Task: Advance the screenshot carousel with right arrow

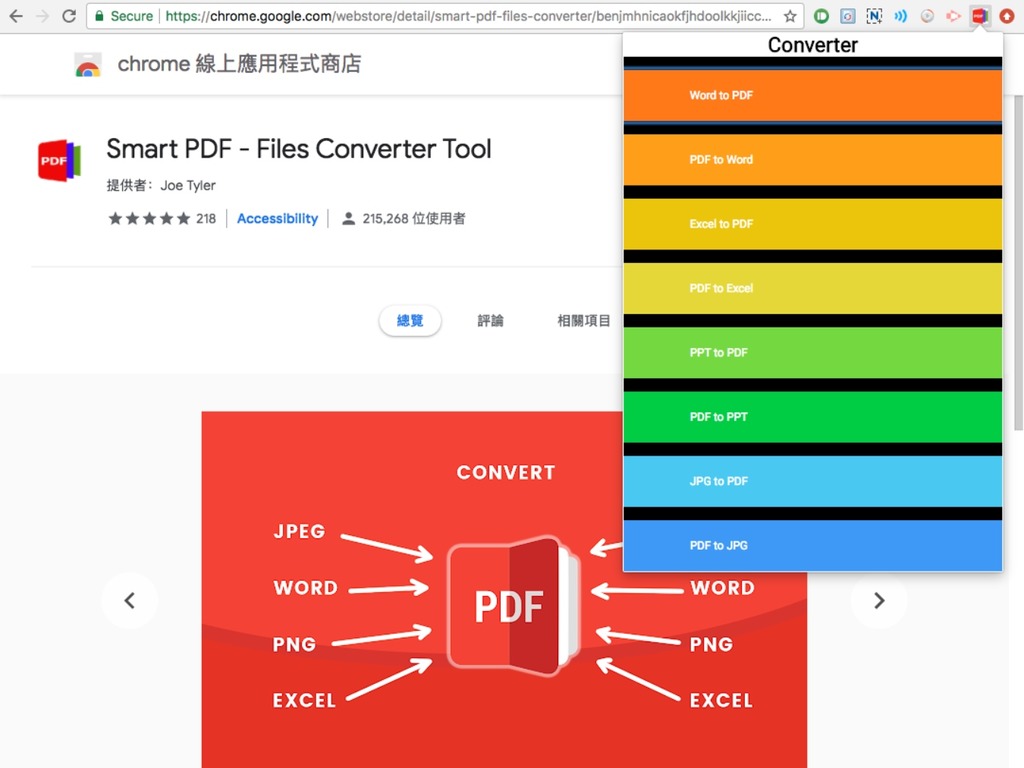Action: [x=879, y=600]
